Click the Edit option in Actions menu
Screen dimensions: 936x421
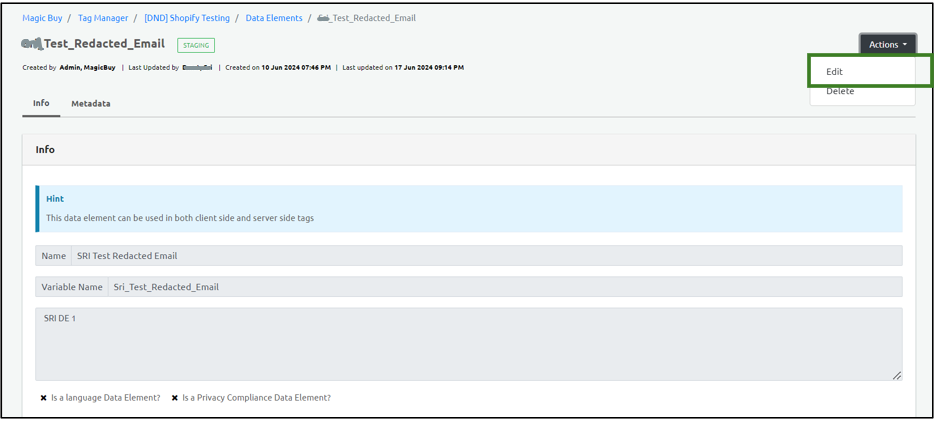click(834, 72)
